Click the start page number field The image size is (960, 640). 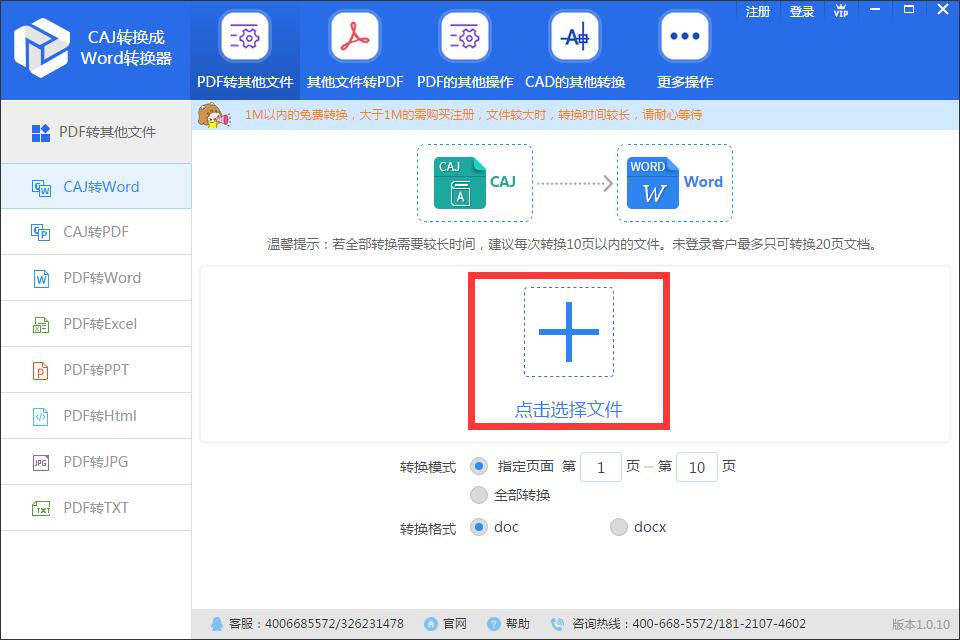click(601, 467)
